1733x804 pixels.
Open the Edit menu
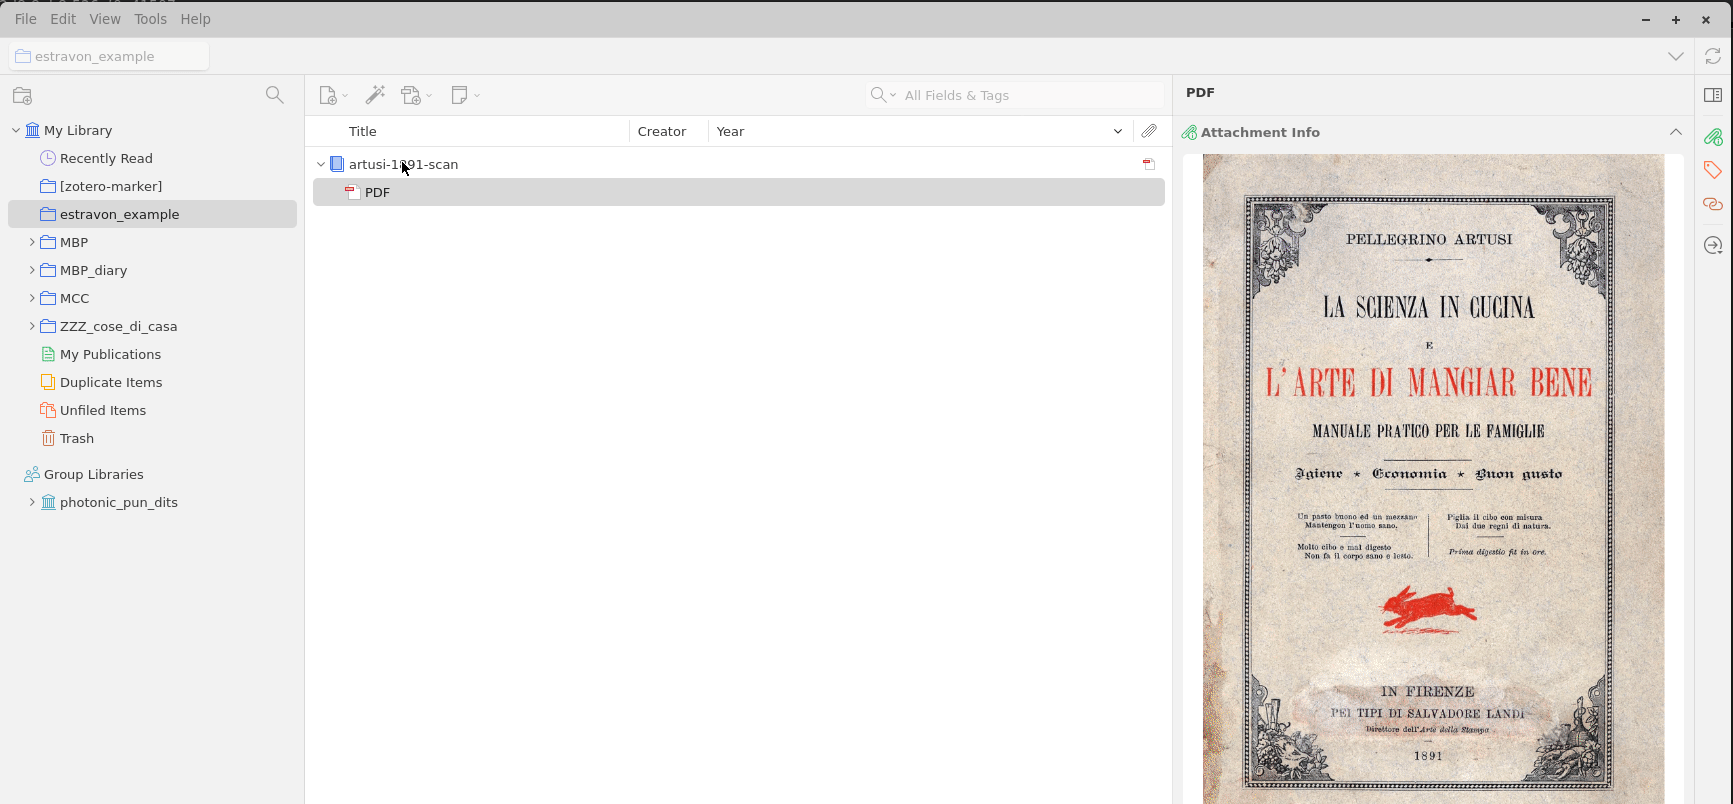click(63, 19)
